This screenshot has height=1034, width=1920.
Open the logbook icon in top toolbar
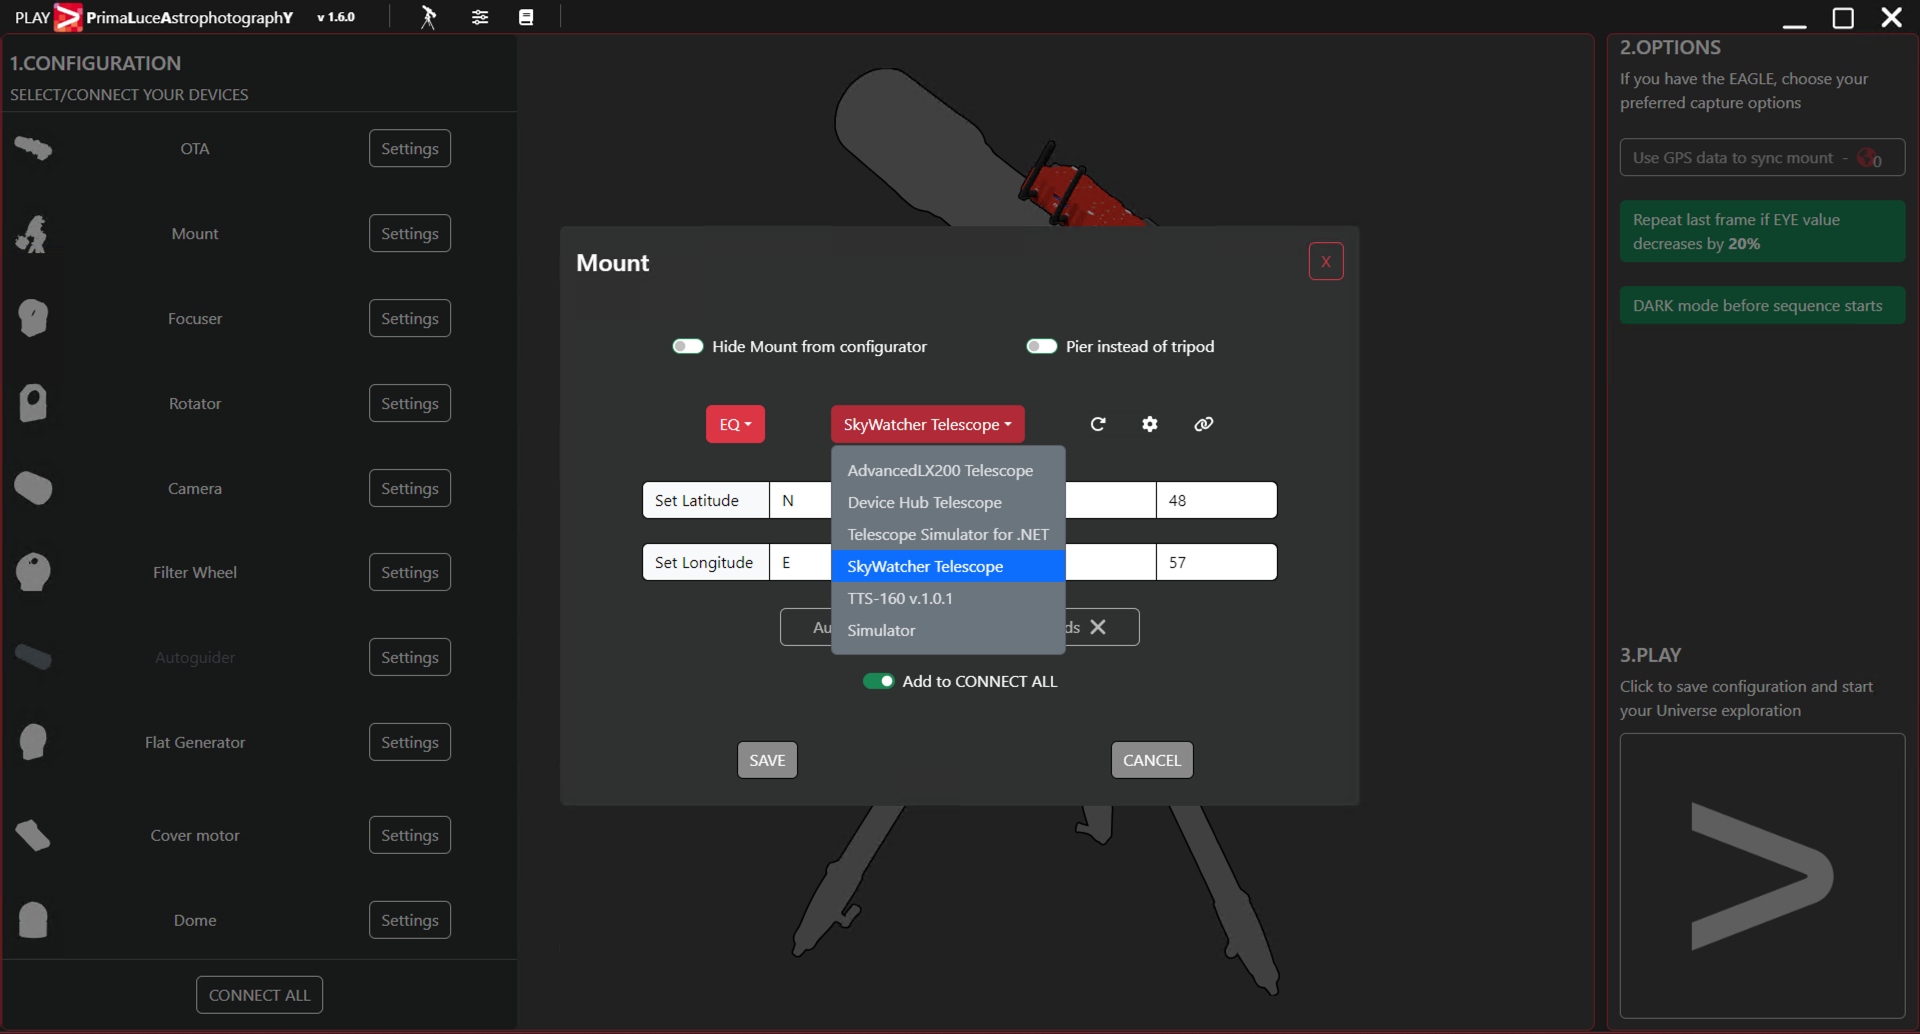[x=526, y=17]
